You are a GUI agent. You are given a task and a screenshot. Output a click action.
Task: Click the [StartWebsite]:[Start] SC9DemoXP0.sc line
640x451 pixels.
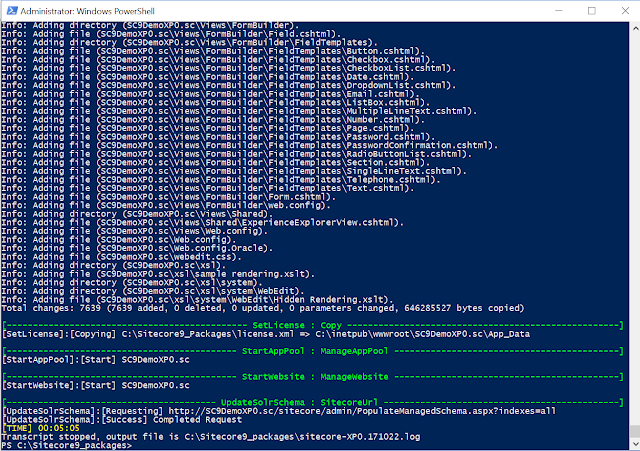[96, 385]
